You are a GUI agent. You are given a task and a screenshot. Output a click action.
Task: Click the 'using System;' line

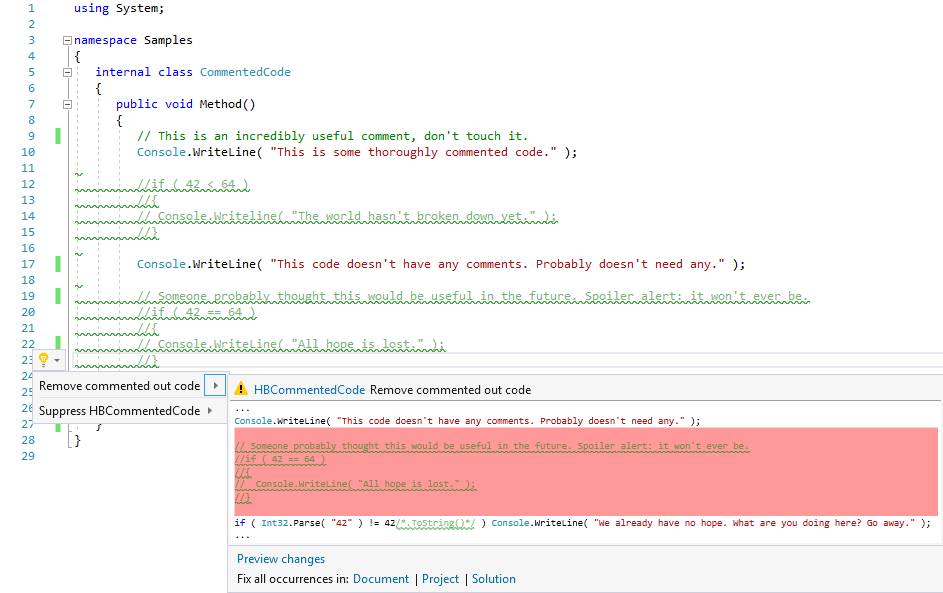(x=119, y=8)
